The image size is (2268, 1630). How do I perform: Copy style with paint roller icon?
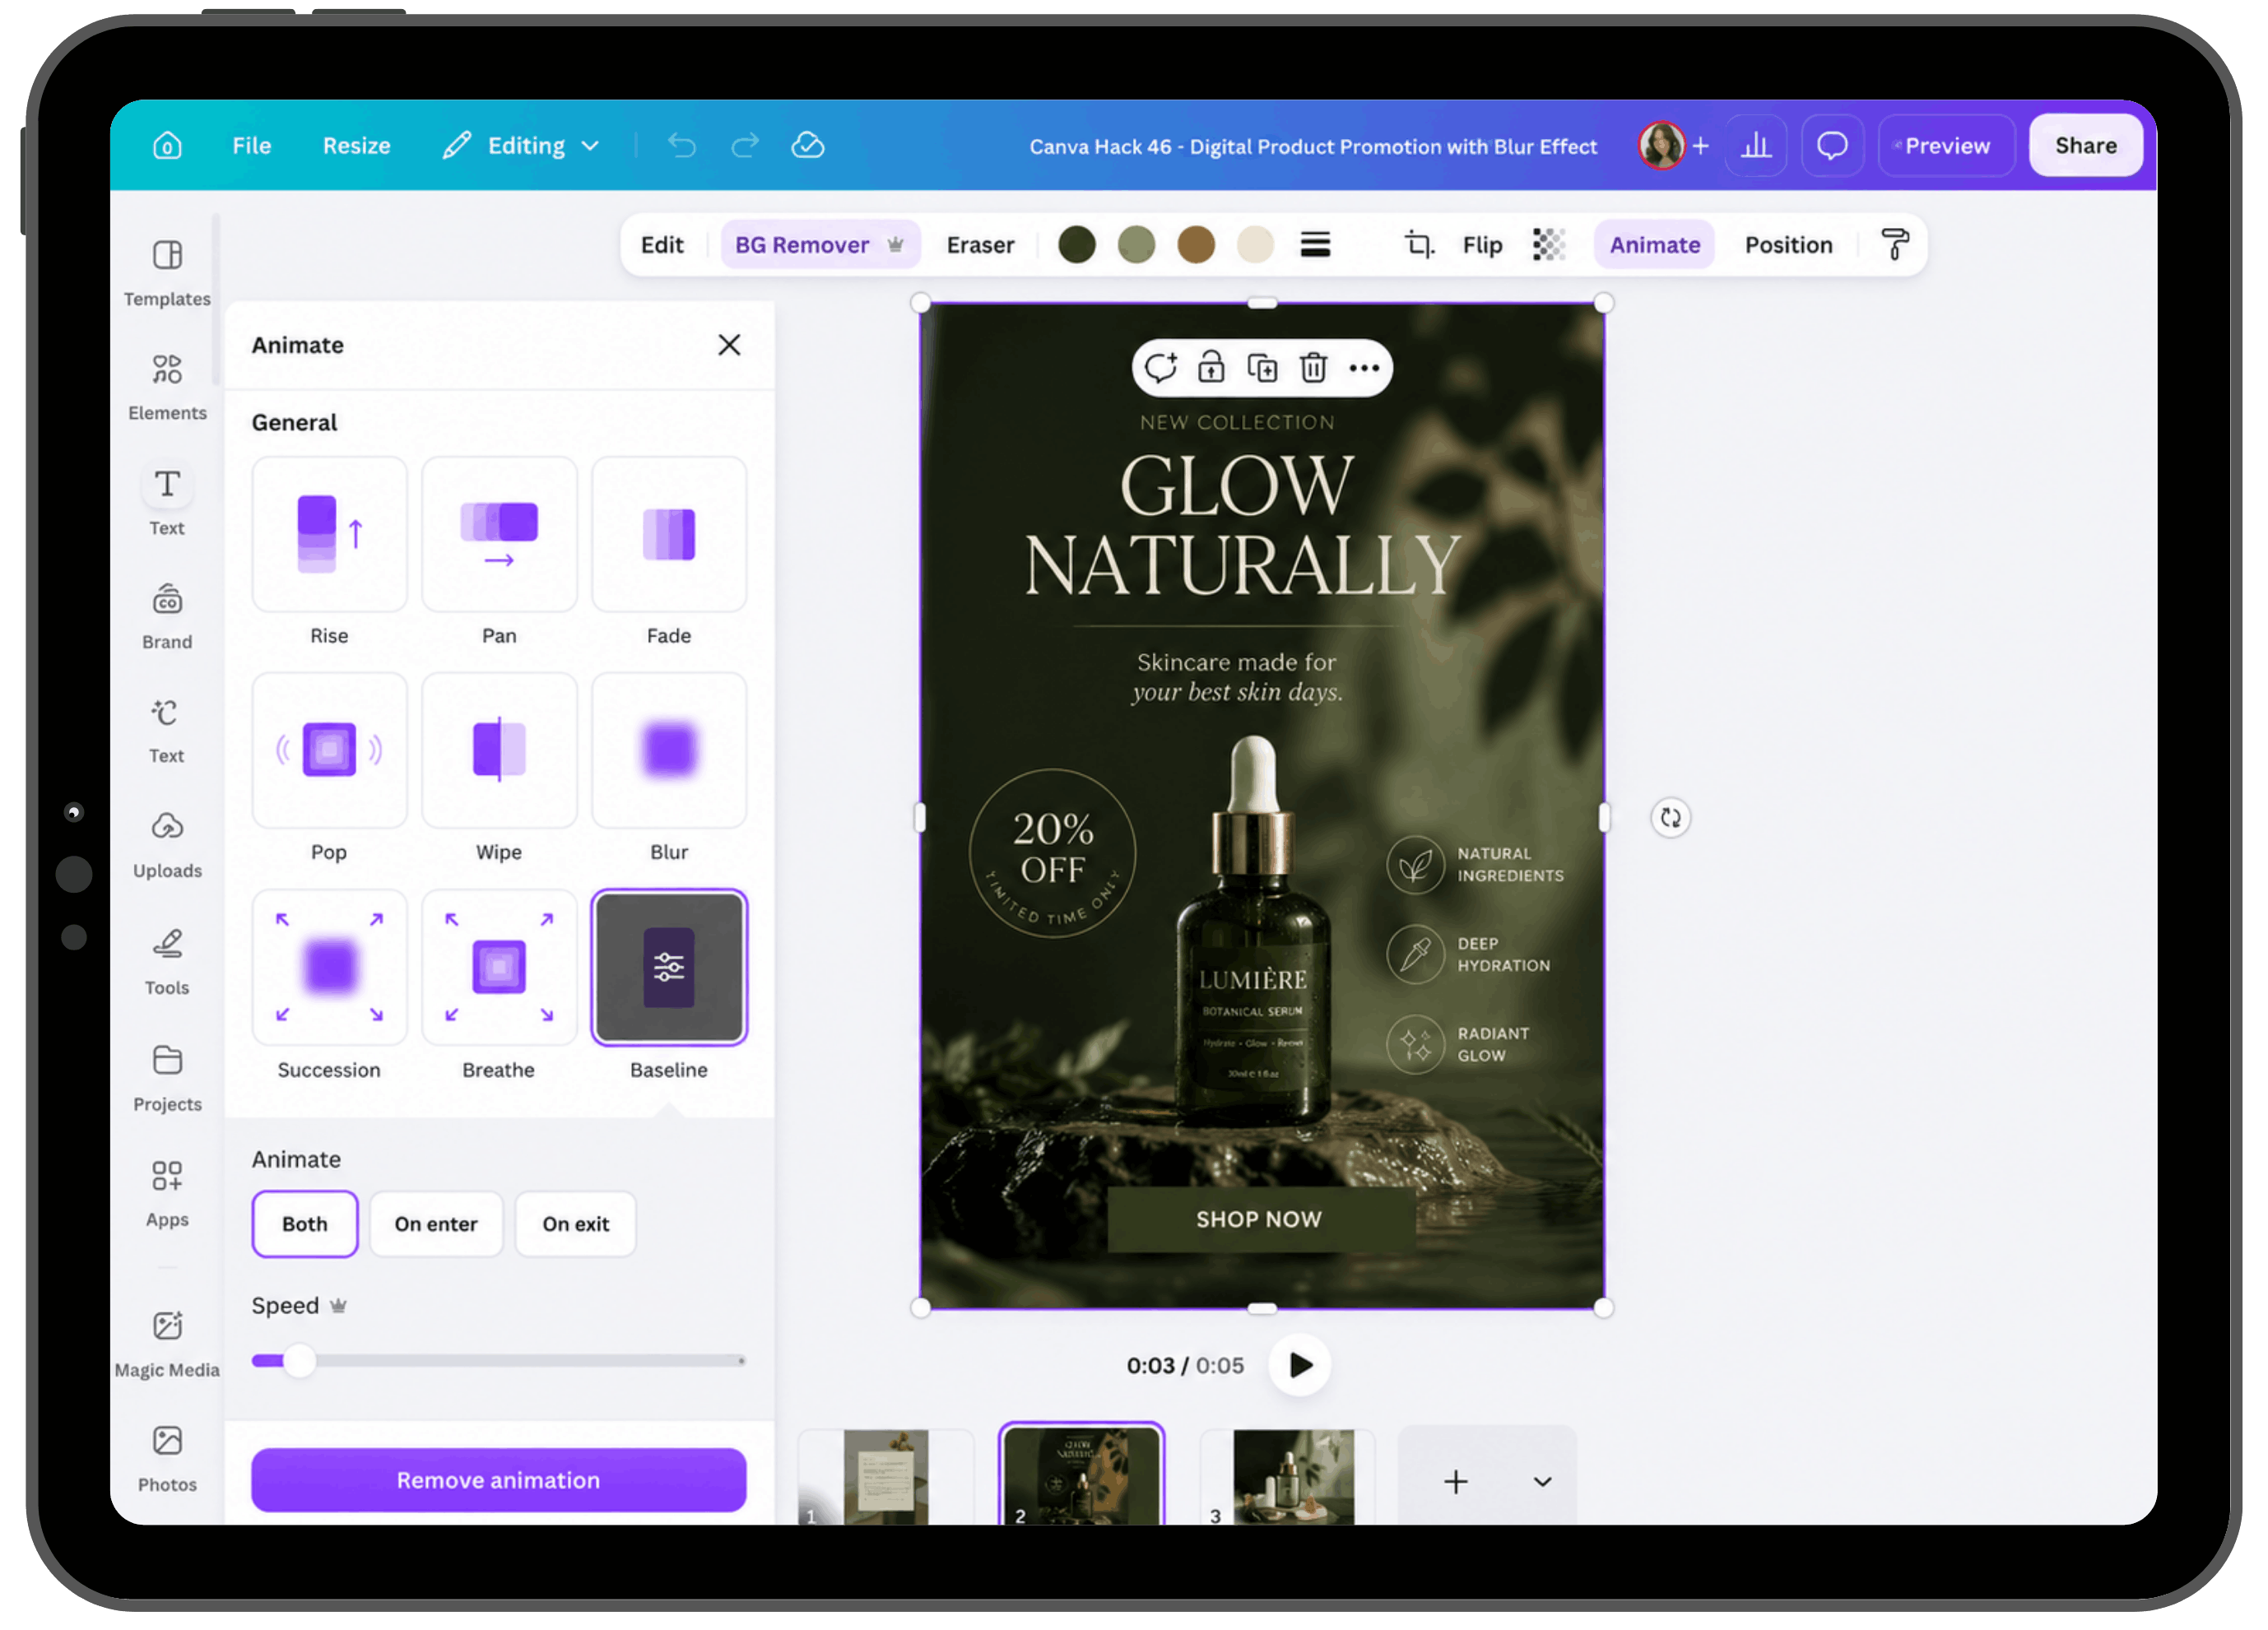click(1895, 245)
